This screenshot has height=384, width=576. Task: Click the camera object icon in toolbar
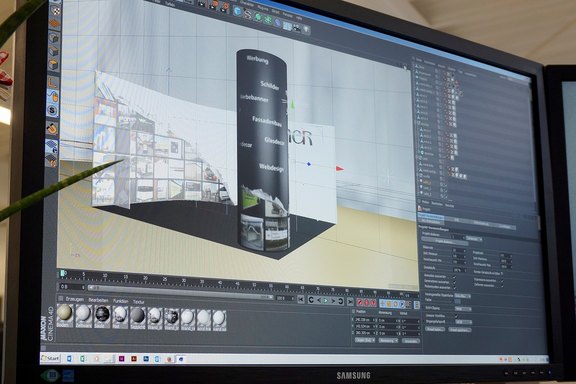point(296,28)
